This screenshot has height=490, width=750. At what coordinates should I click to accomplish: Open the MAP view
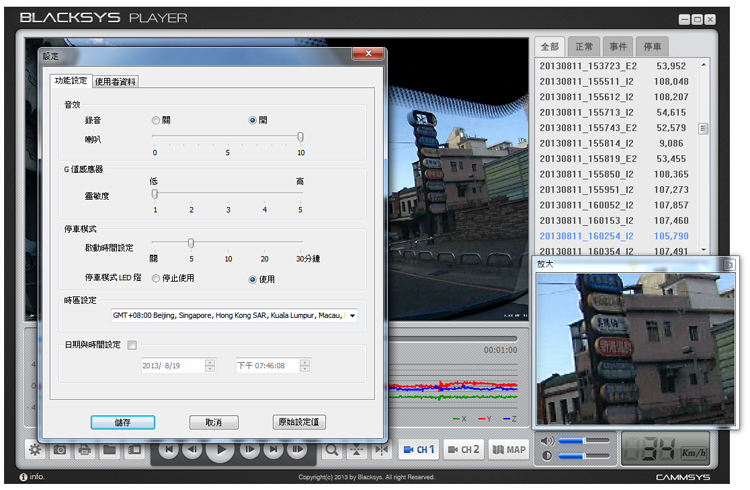point(509,450)
